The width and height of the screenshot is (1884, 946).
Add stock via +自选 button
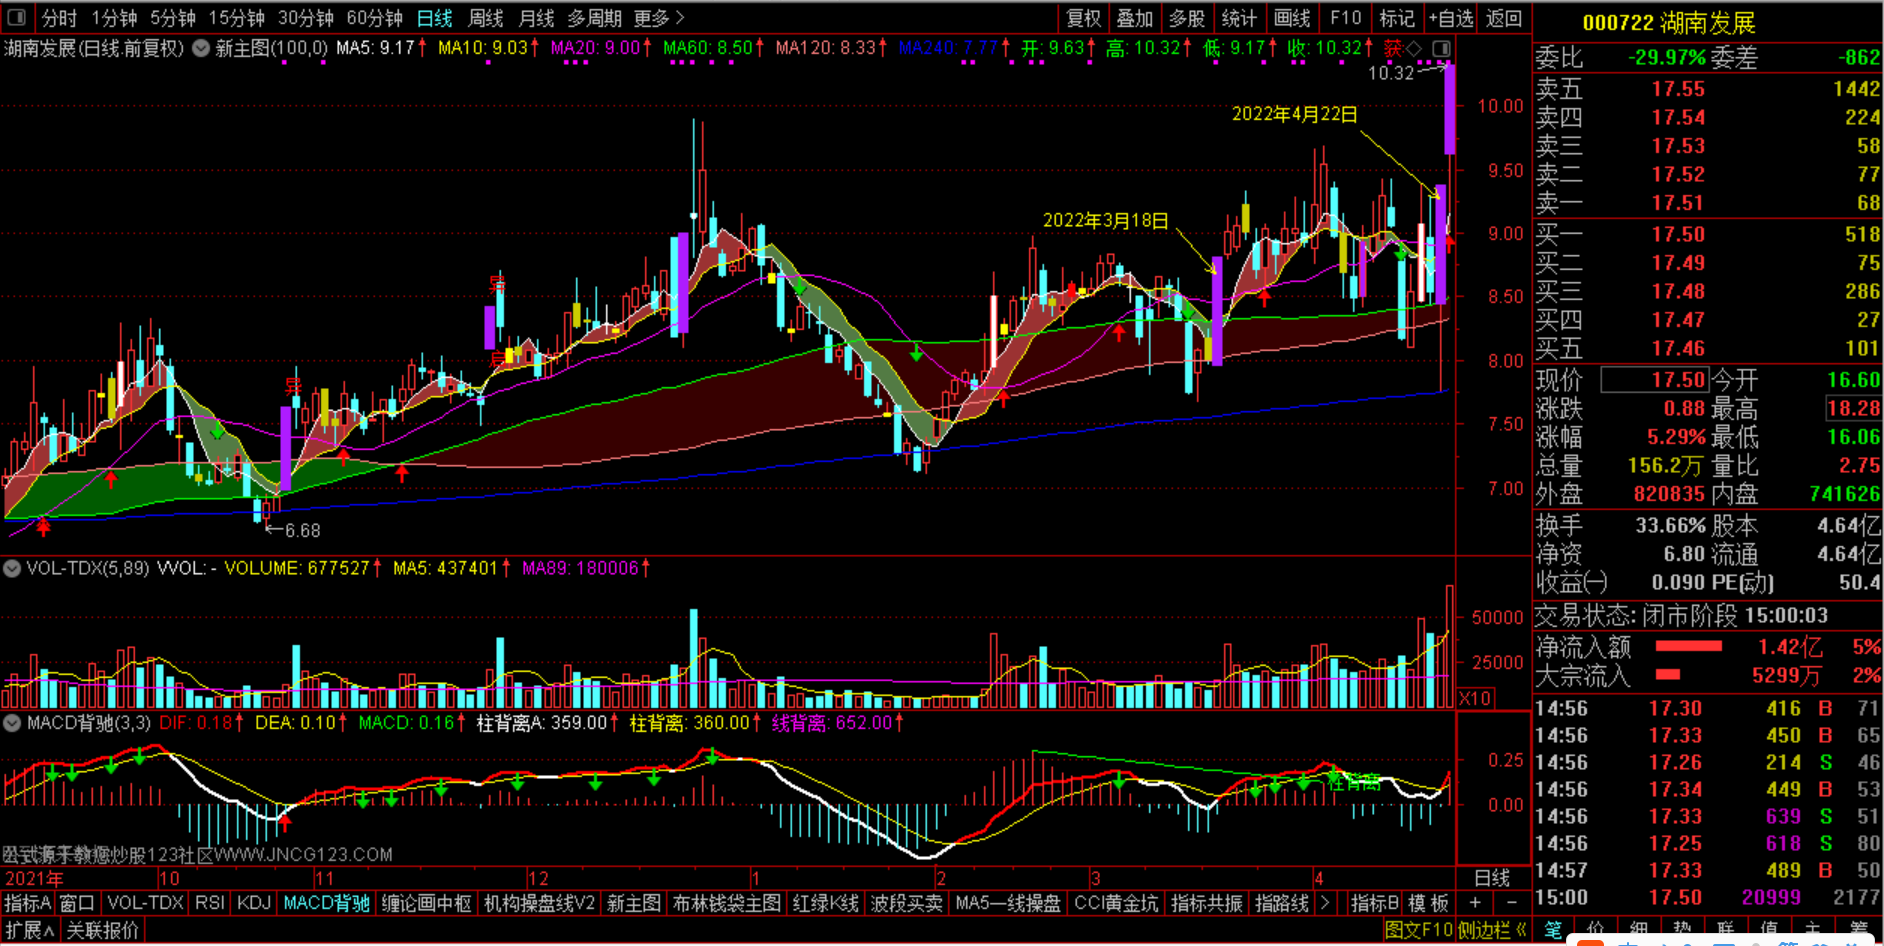click(1451, 18)
